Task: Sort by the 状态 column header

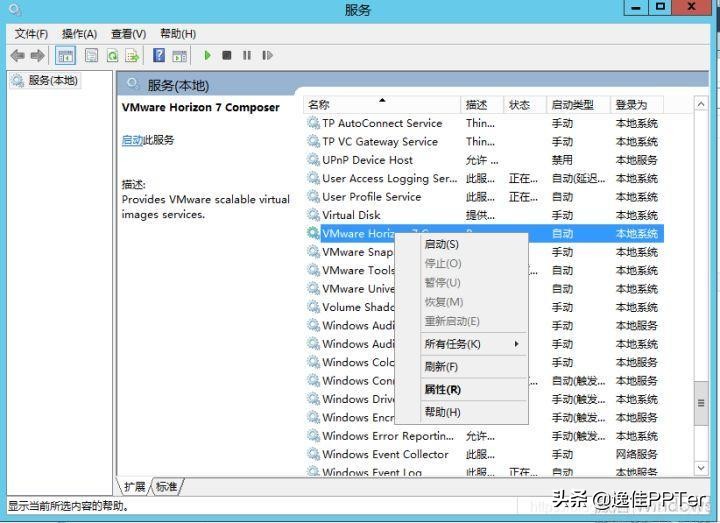Action: click(x=525, y=105)
